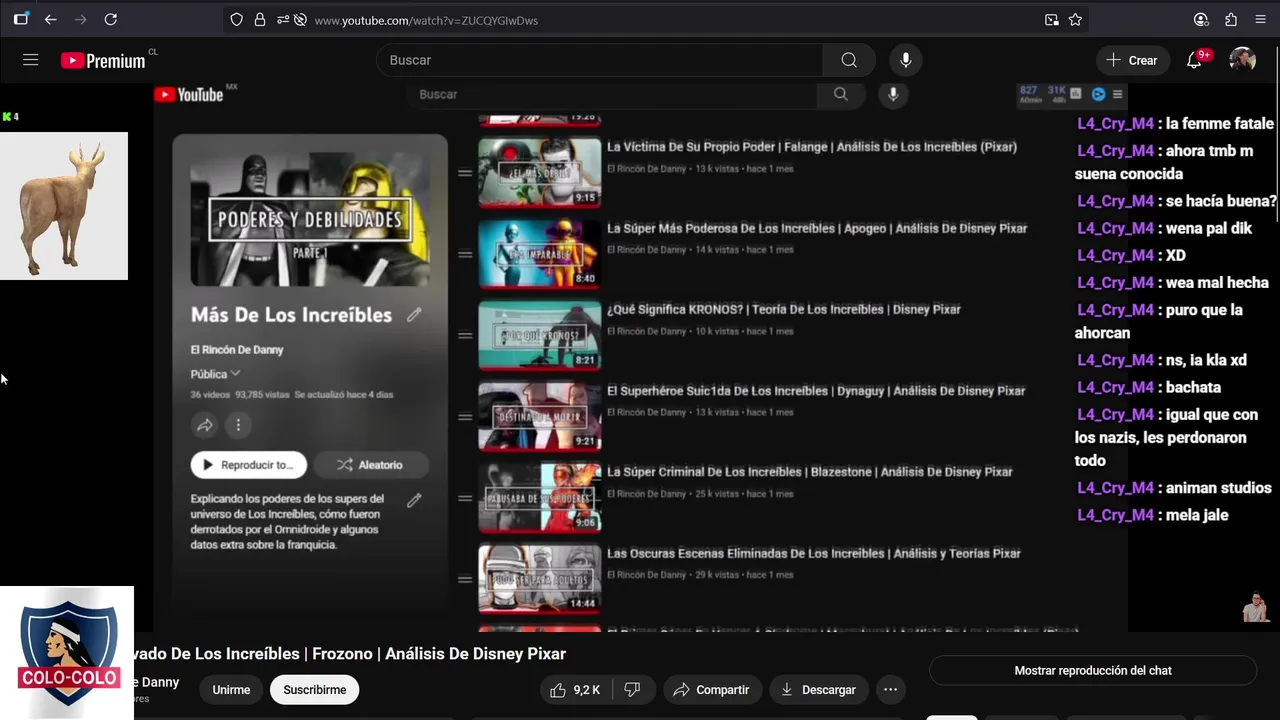The image size is (1280, 720).
Task: Click the chat message 'la femme fatale'
Action: (x=1220, y=124)
